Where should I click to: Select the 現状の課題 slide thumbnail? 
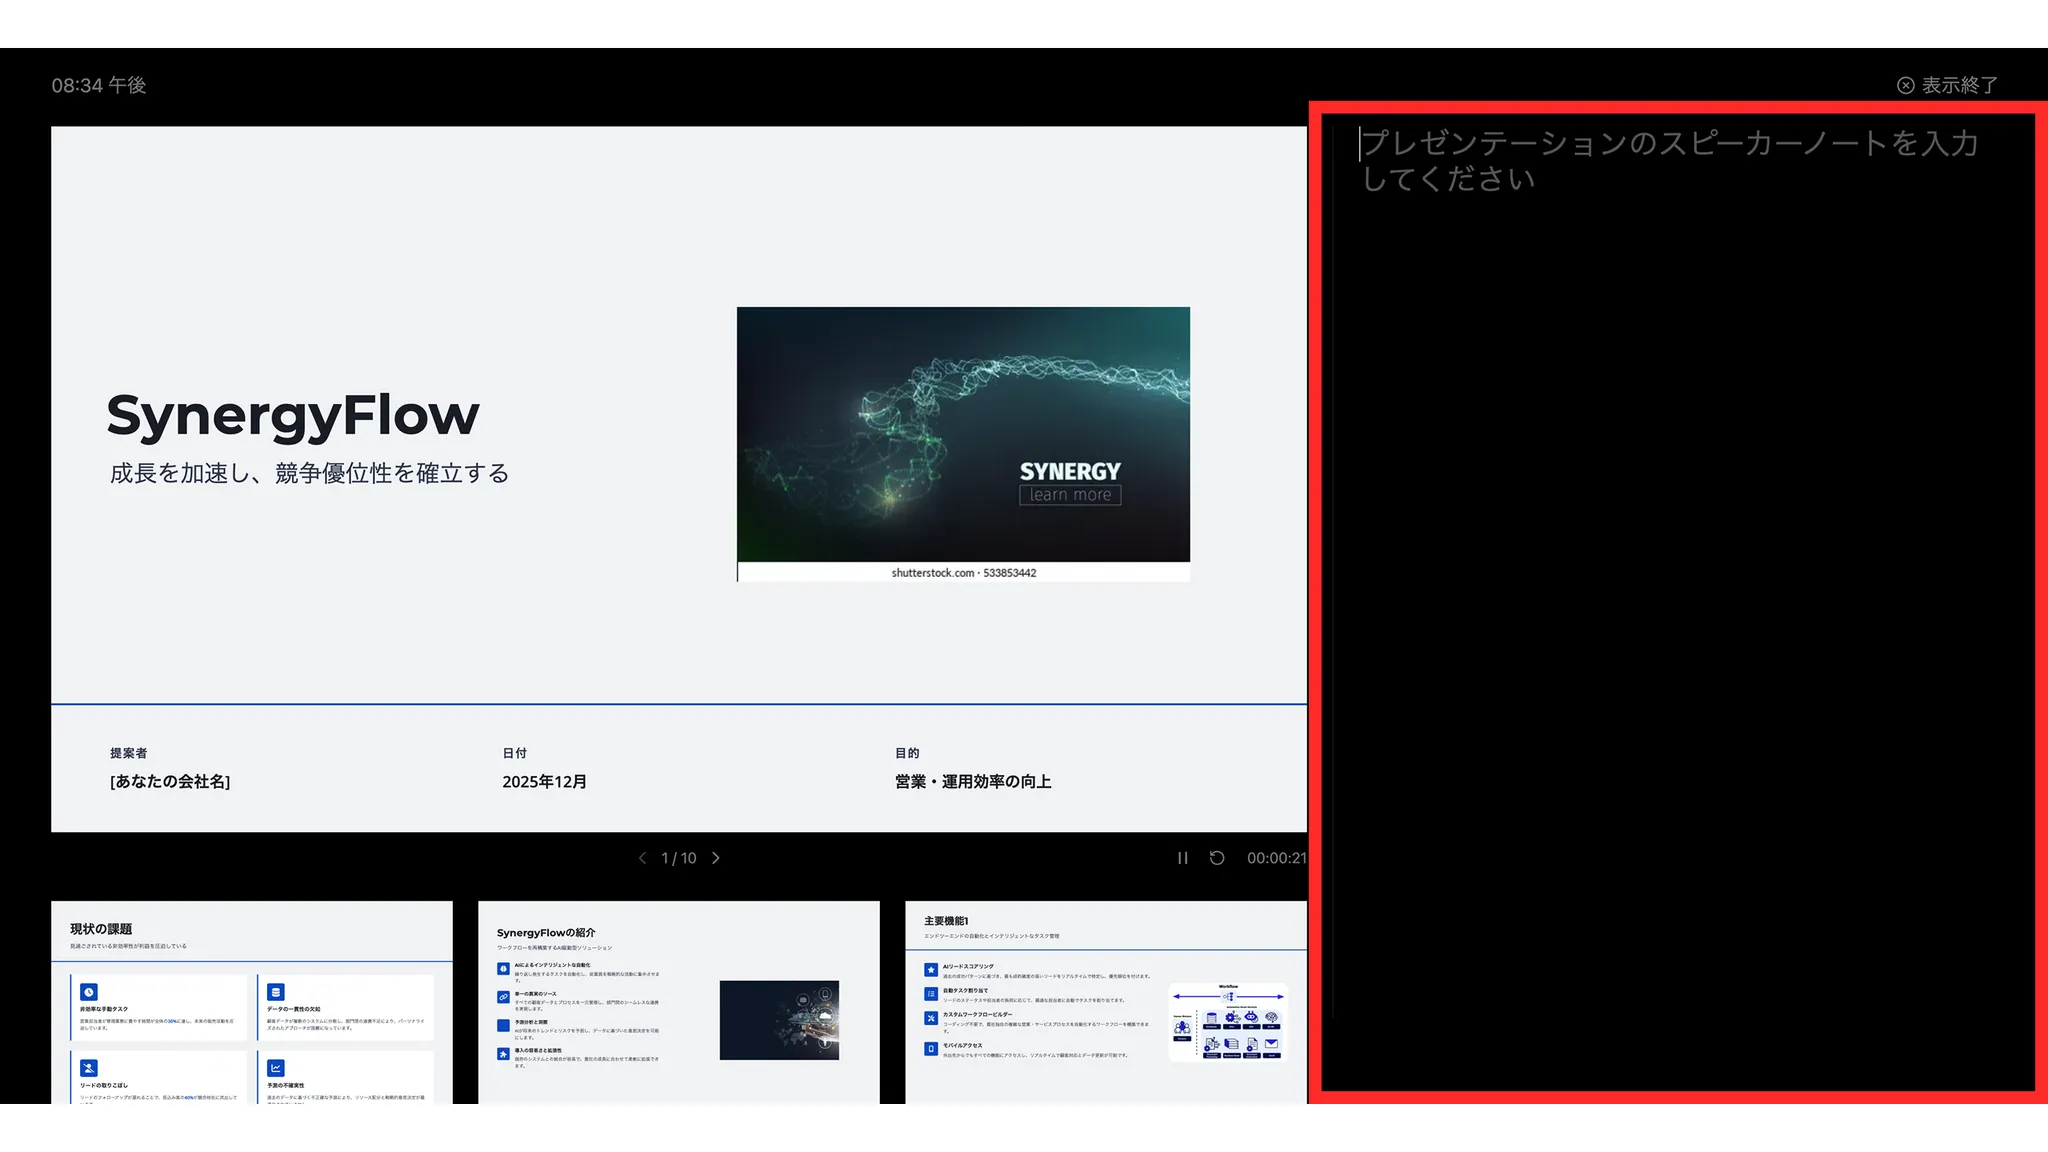(251, 1002)
